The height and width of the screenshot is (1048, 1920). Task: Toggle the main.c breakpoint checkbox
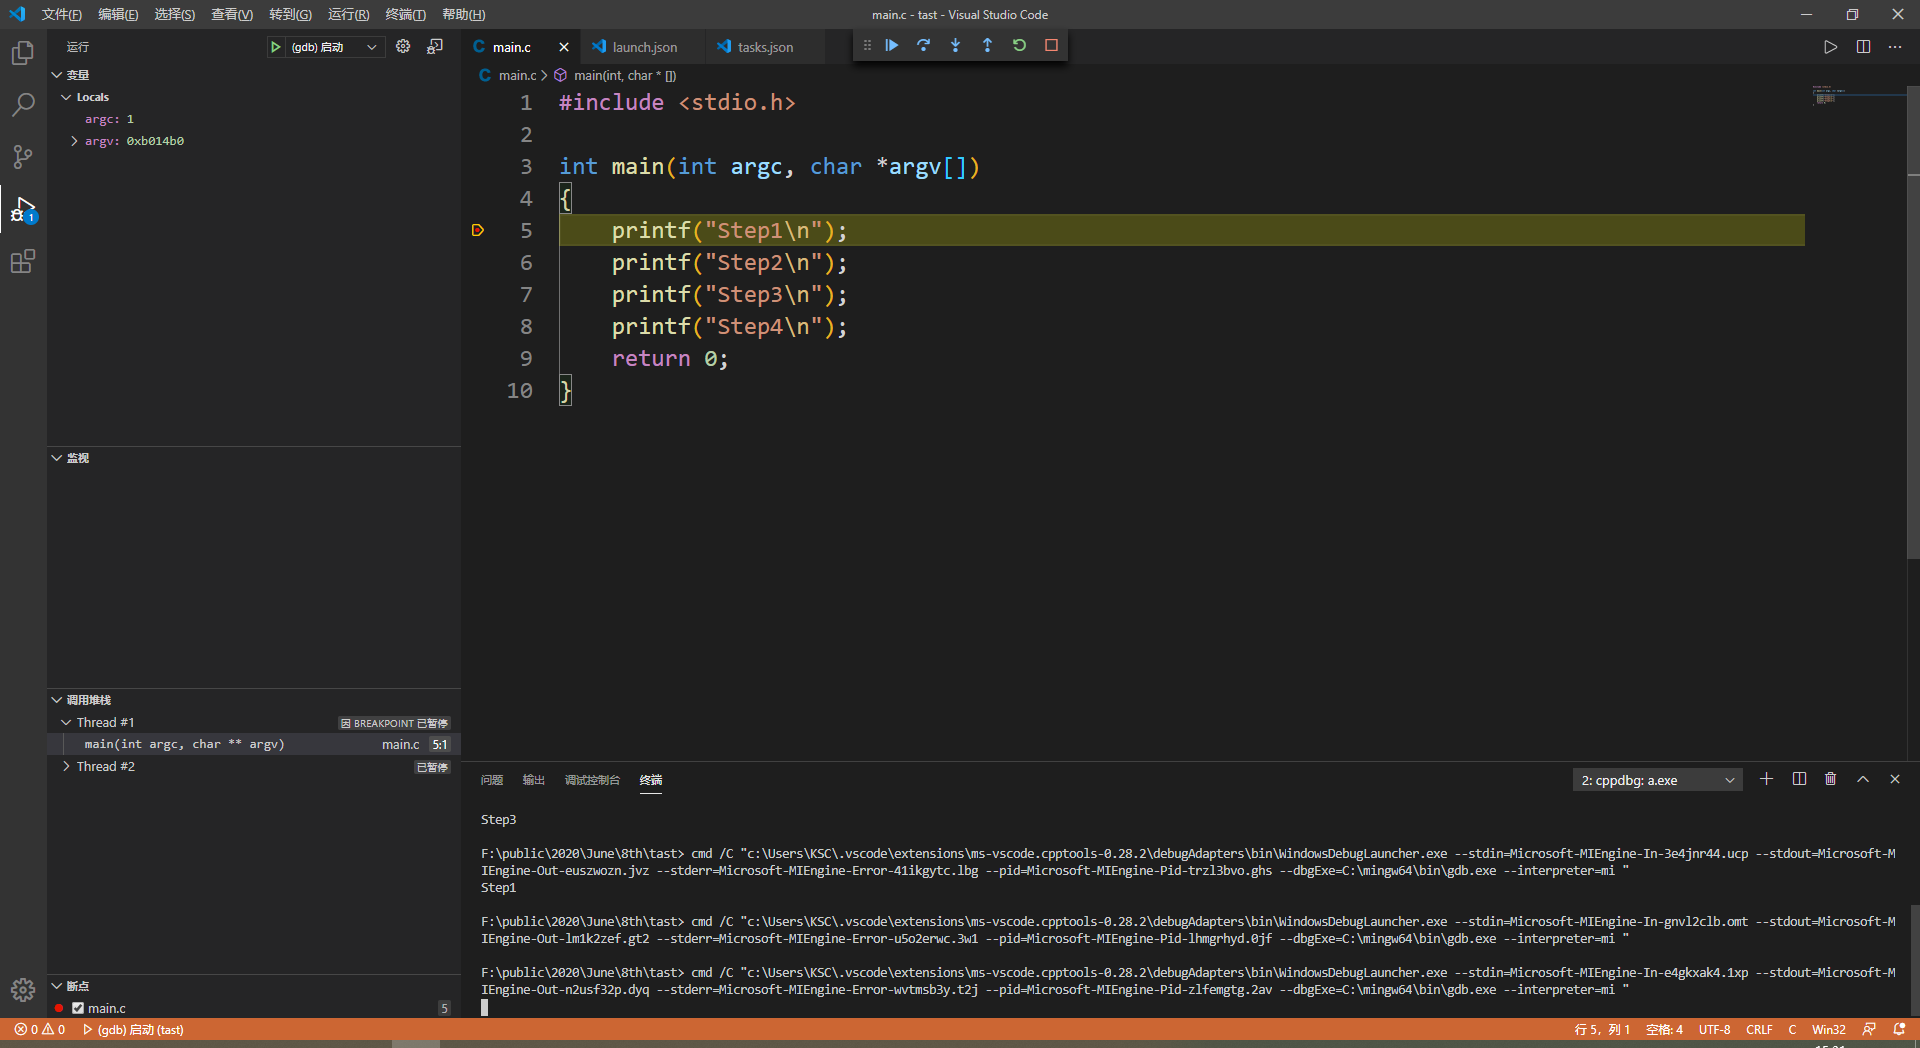pos(78,1008)
